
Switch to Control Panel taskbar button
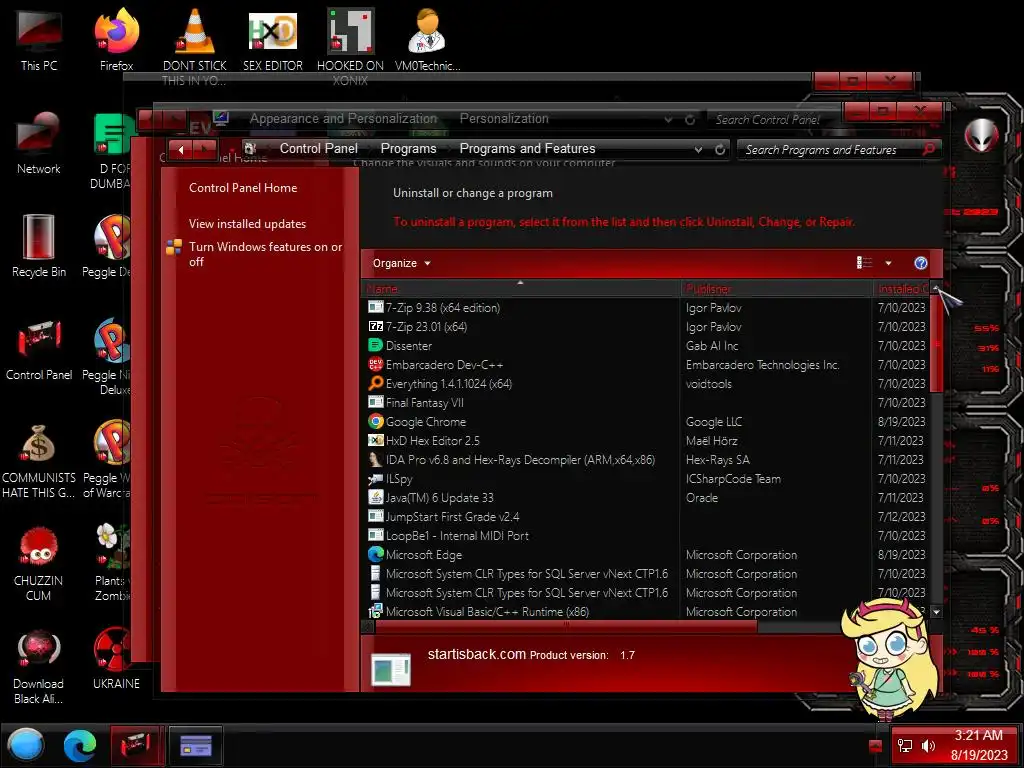[x=135, y=745]
